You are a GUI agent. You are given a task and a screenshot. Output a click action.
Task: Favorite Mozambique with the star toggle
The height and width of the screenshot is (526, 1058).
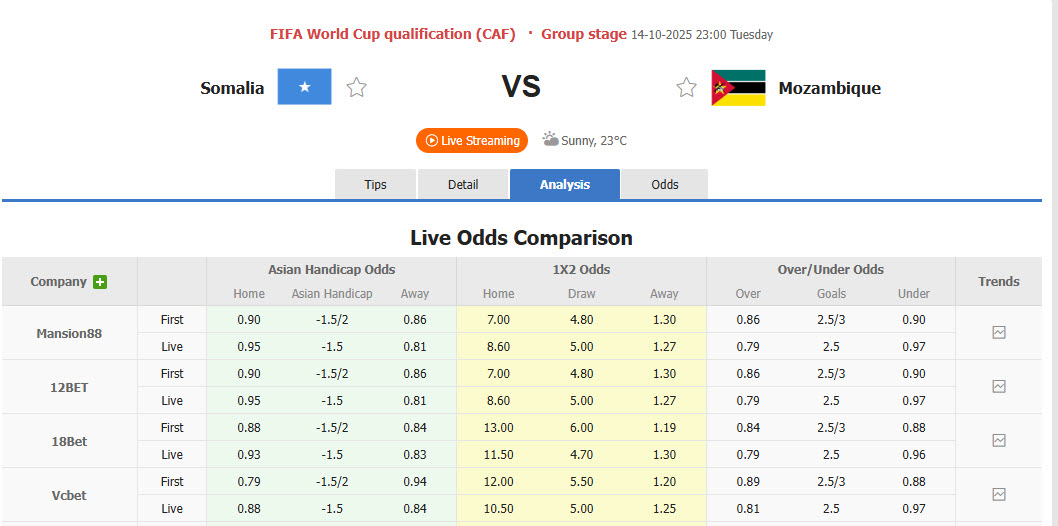pos(686,88)
